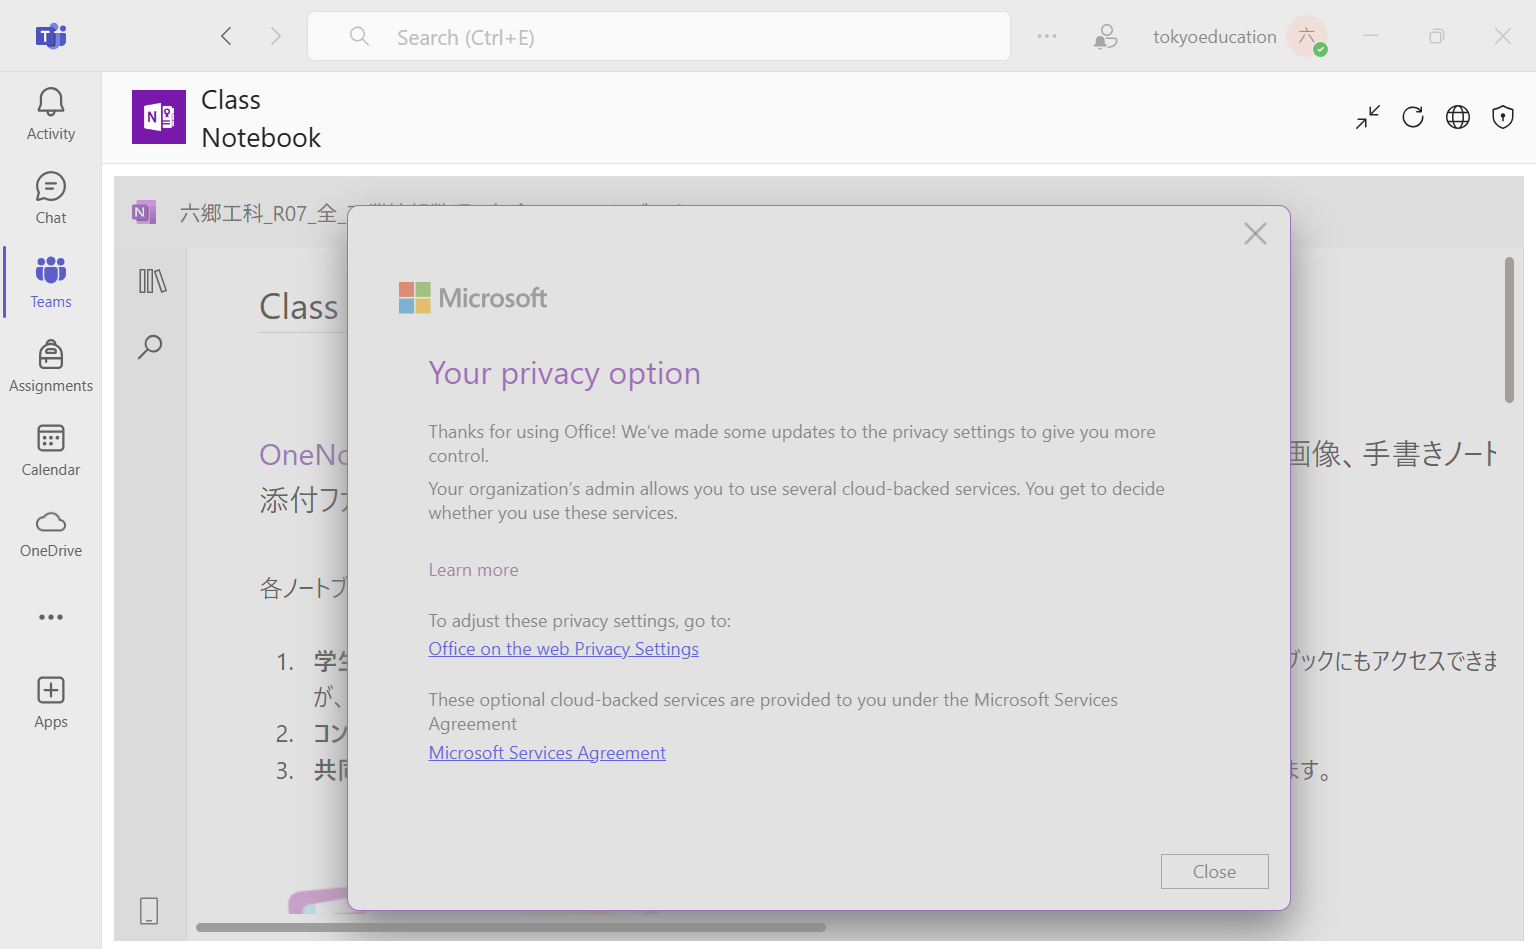Open Office on the web Privacy Settings

564,649
